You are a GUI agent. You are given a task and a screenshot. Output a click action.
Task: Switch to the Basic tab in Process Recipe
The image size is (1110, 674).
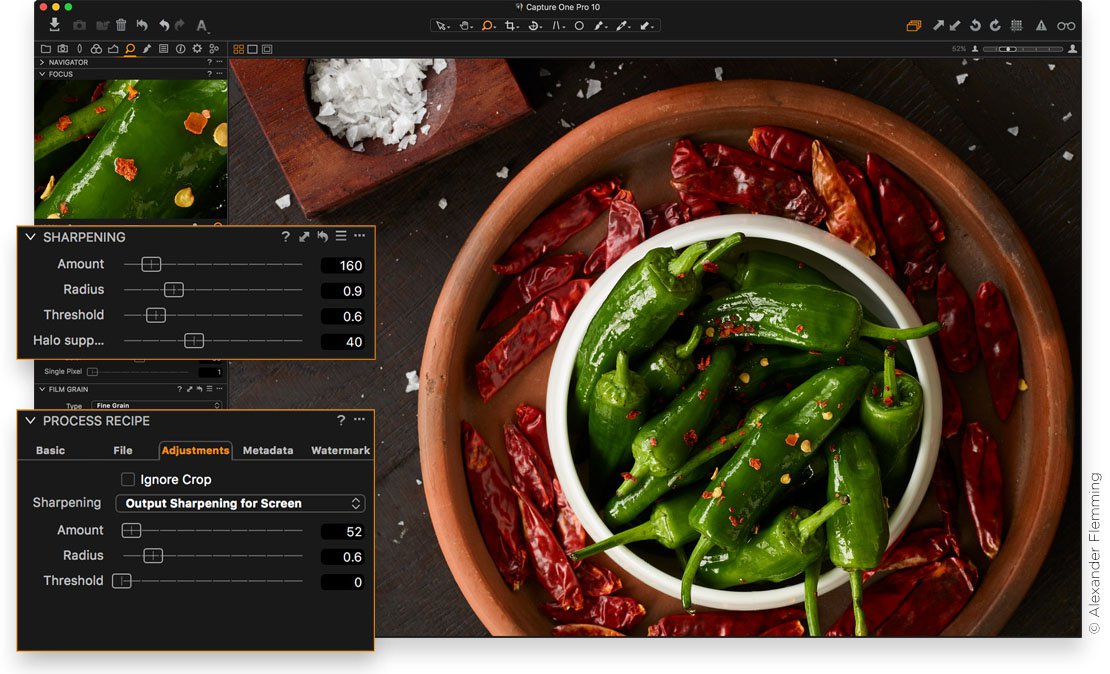coord(49,450)
